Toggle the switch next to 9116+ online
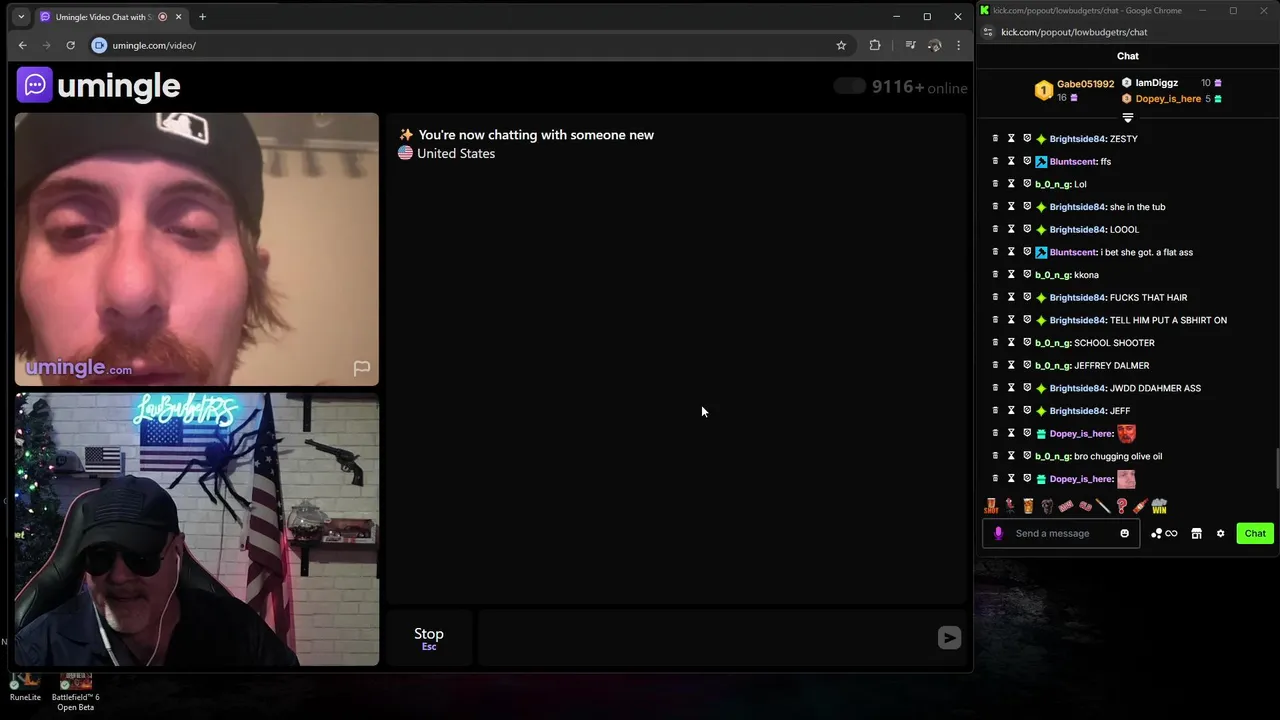Viewport: 1280px width, 720px height. (850, 87)
